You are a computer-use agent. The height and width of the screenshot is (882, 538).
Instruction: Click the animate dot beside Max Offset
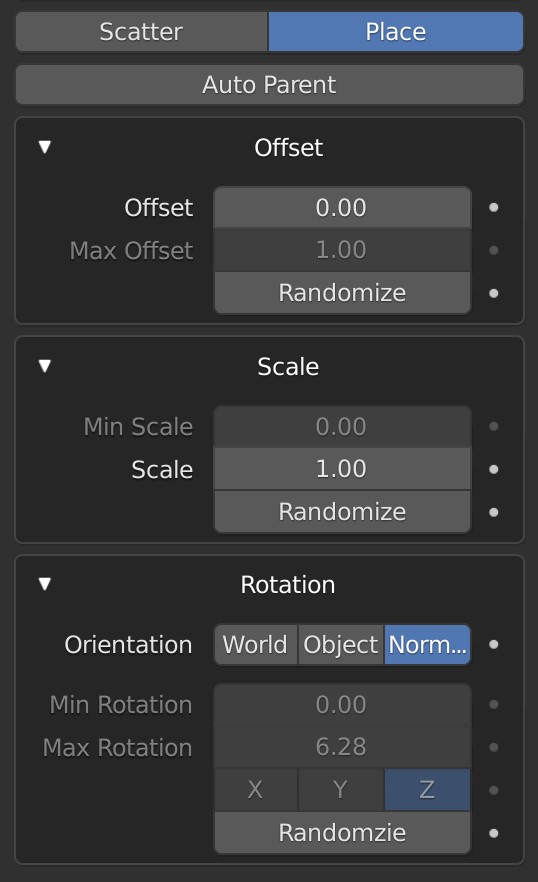point(494,250)
